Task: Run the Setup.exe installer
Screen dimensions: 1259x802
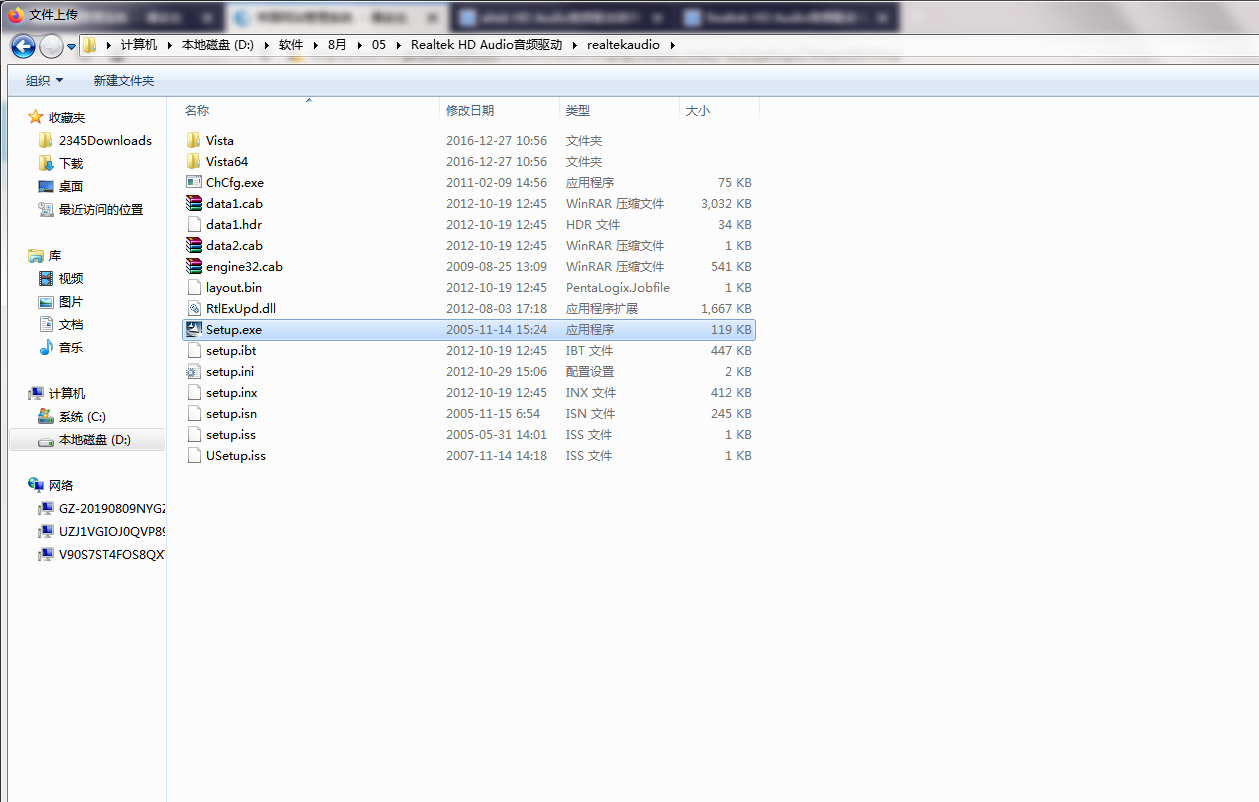Action: [230, 329]
